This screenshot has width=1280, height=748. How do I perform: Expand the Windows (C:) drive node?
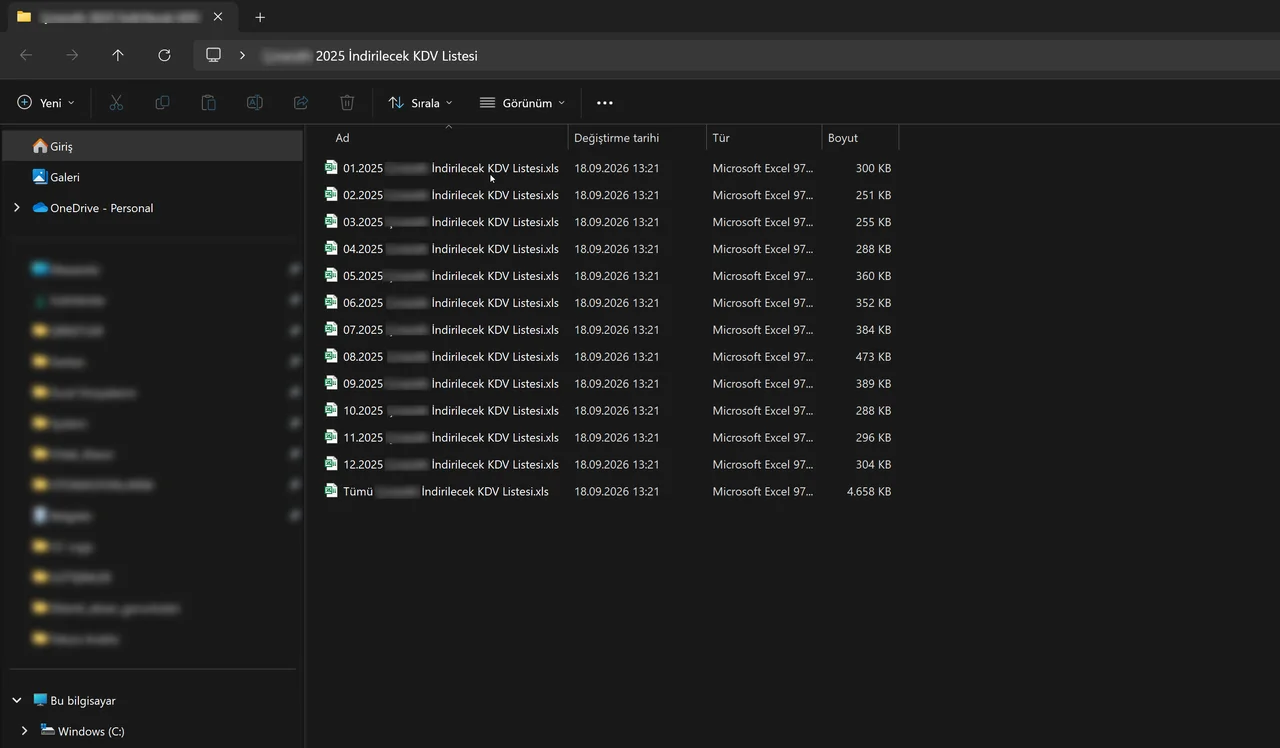(24, 731)
